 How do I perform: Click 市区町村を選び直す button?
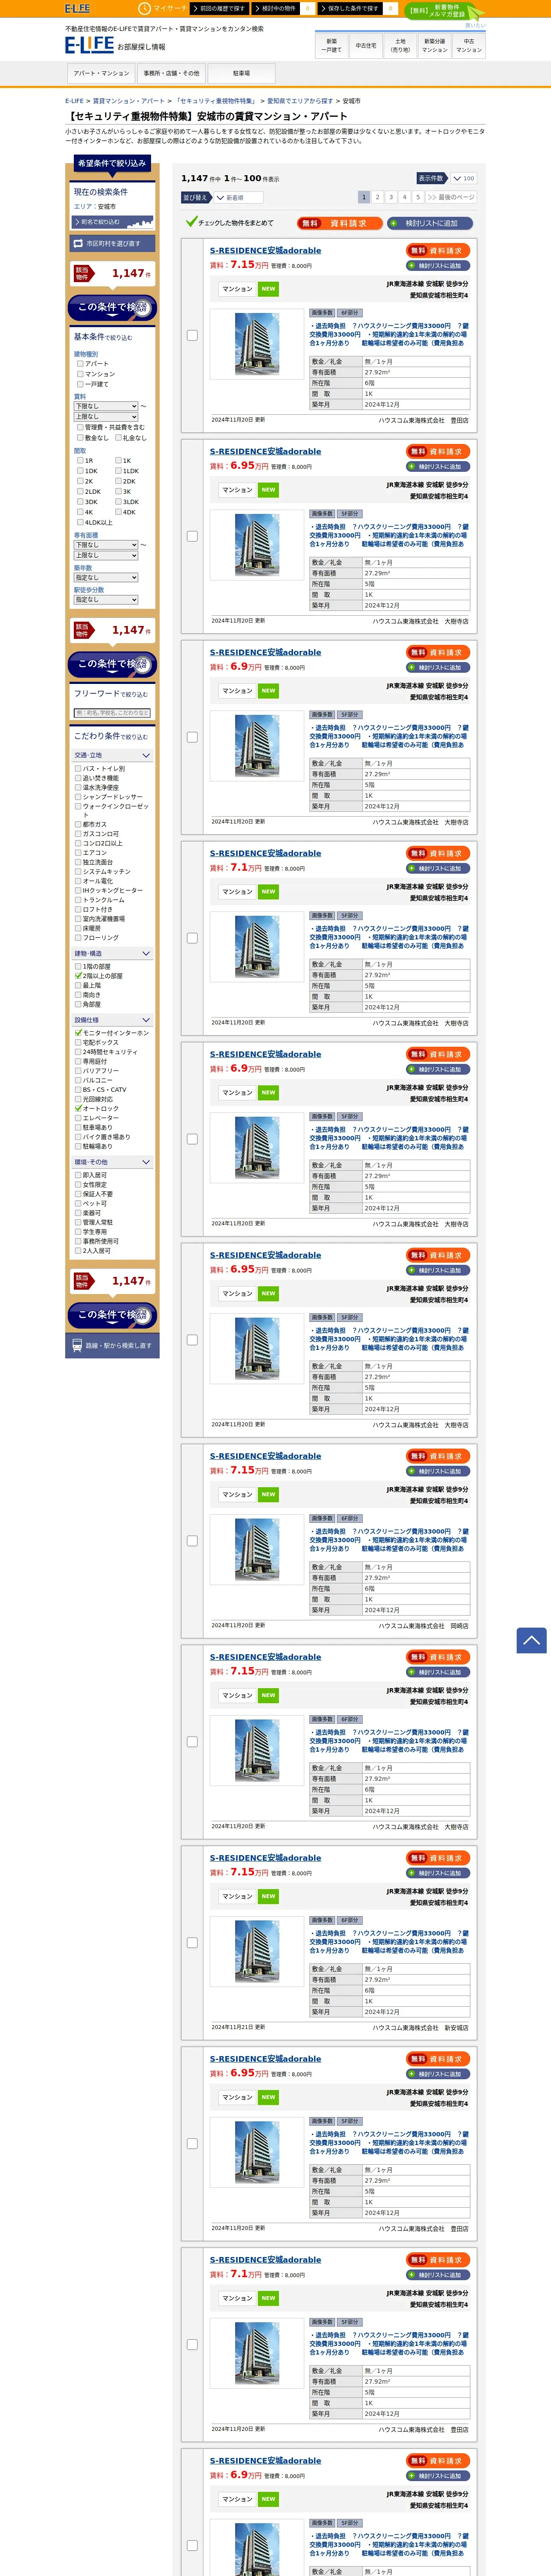111,243
